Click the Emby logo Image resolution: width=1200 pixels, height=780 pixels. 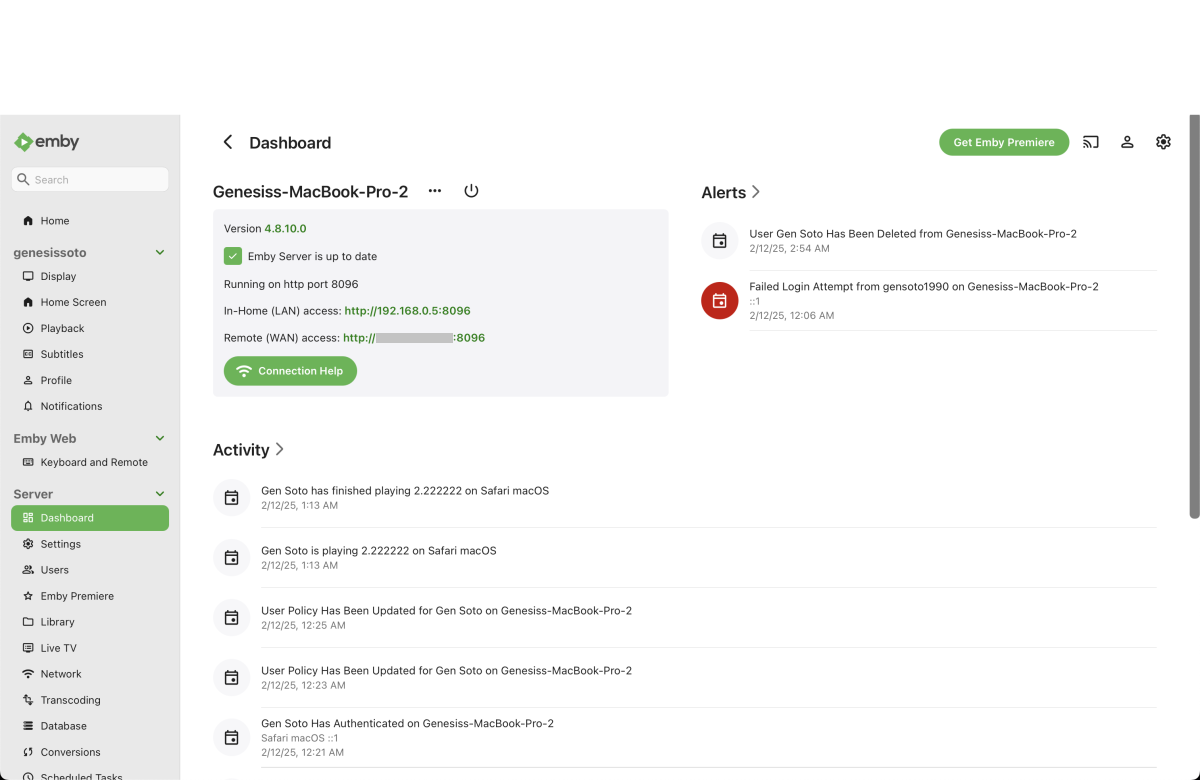click(46, 142)
